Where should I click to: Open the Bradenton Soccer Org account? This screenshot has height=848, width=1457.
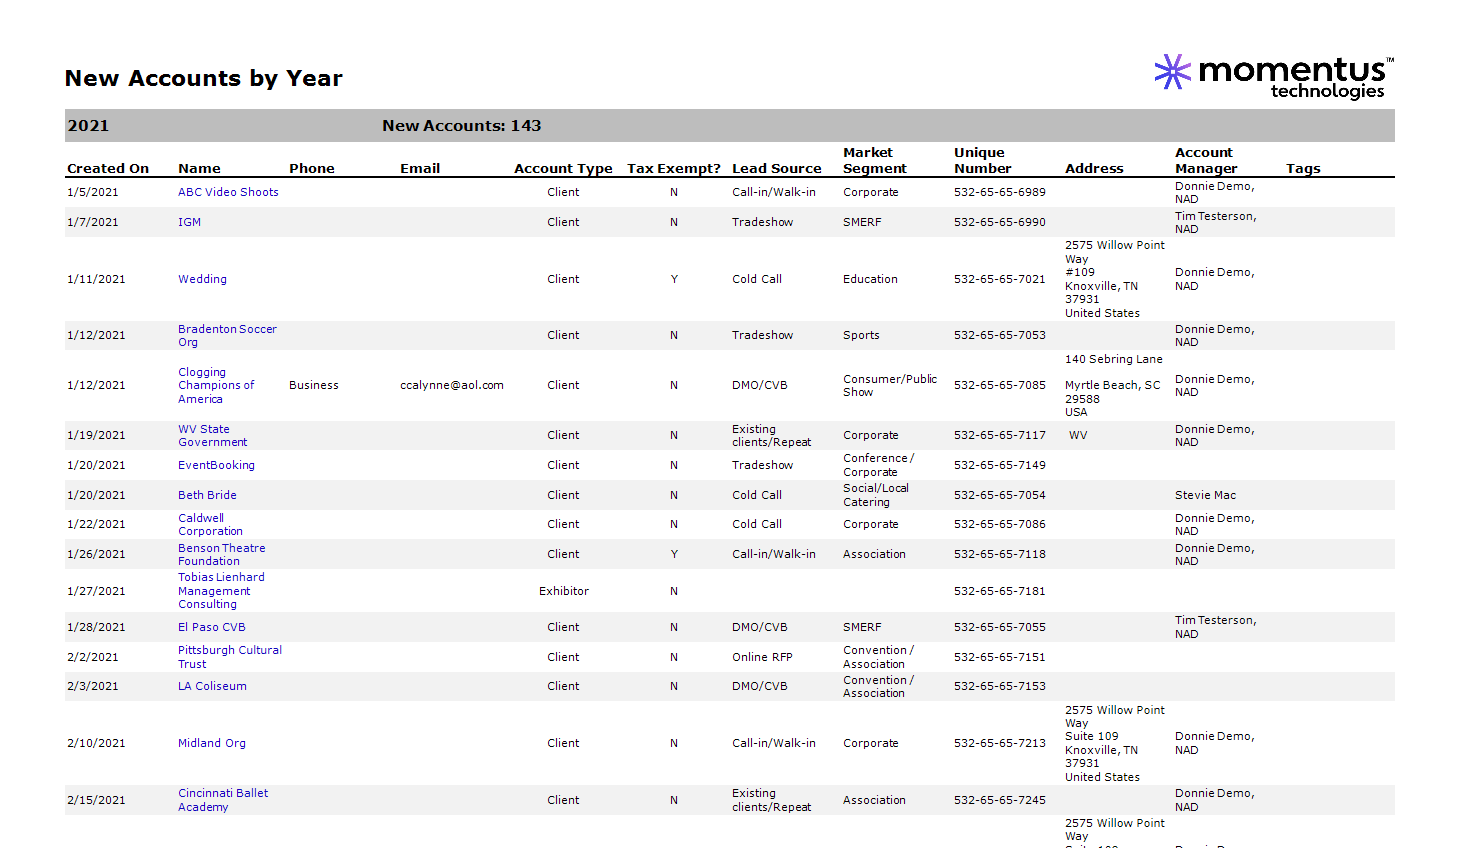click(x=227, y=335)
